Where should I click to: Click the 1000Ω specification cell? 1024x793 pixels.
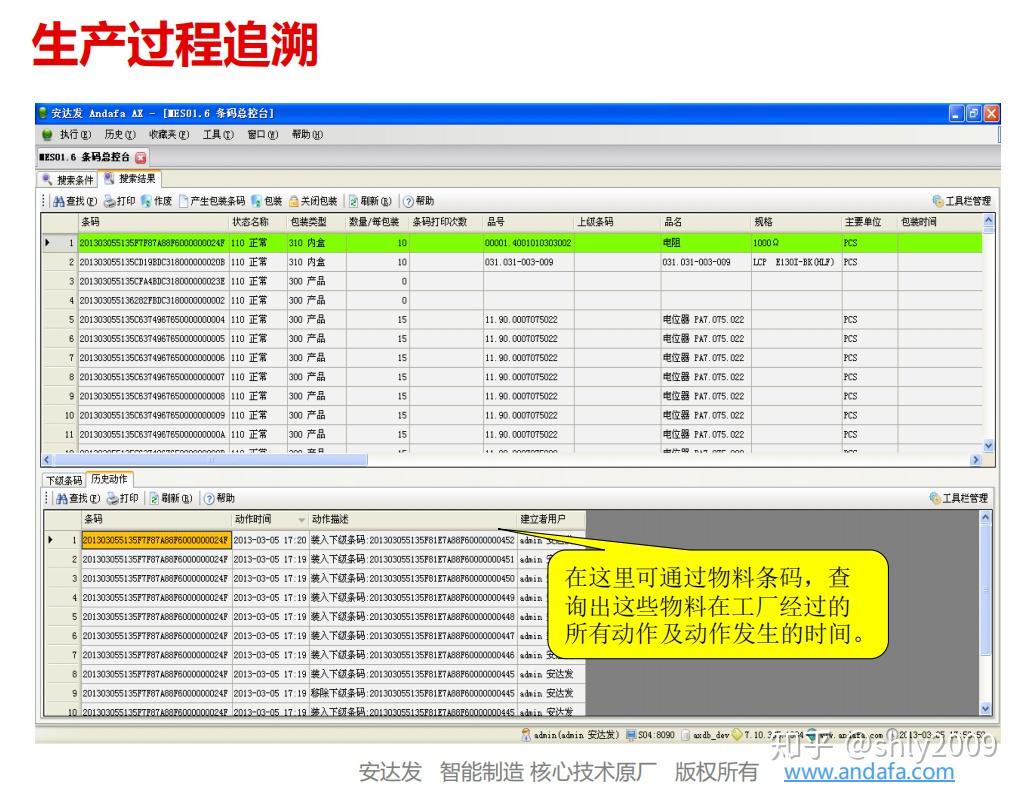796,243
